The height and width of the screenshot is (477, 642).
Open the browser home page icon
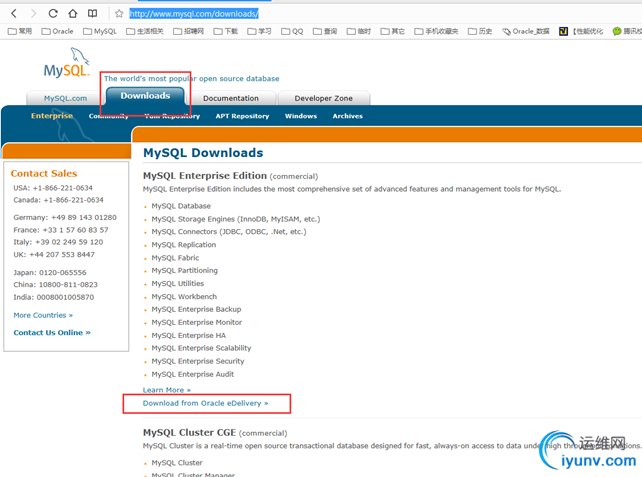tap(72, 14)
